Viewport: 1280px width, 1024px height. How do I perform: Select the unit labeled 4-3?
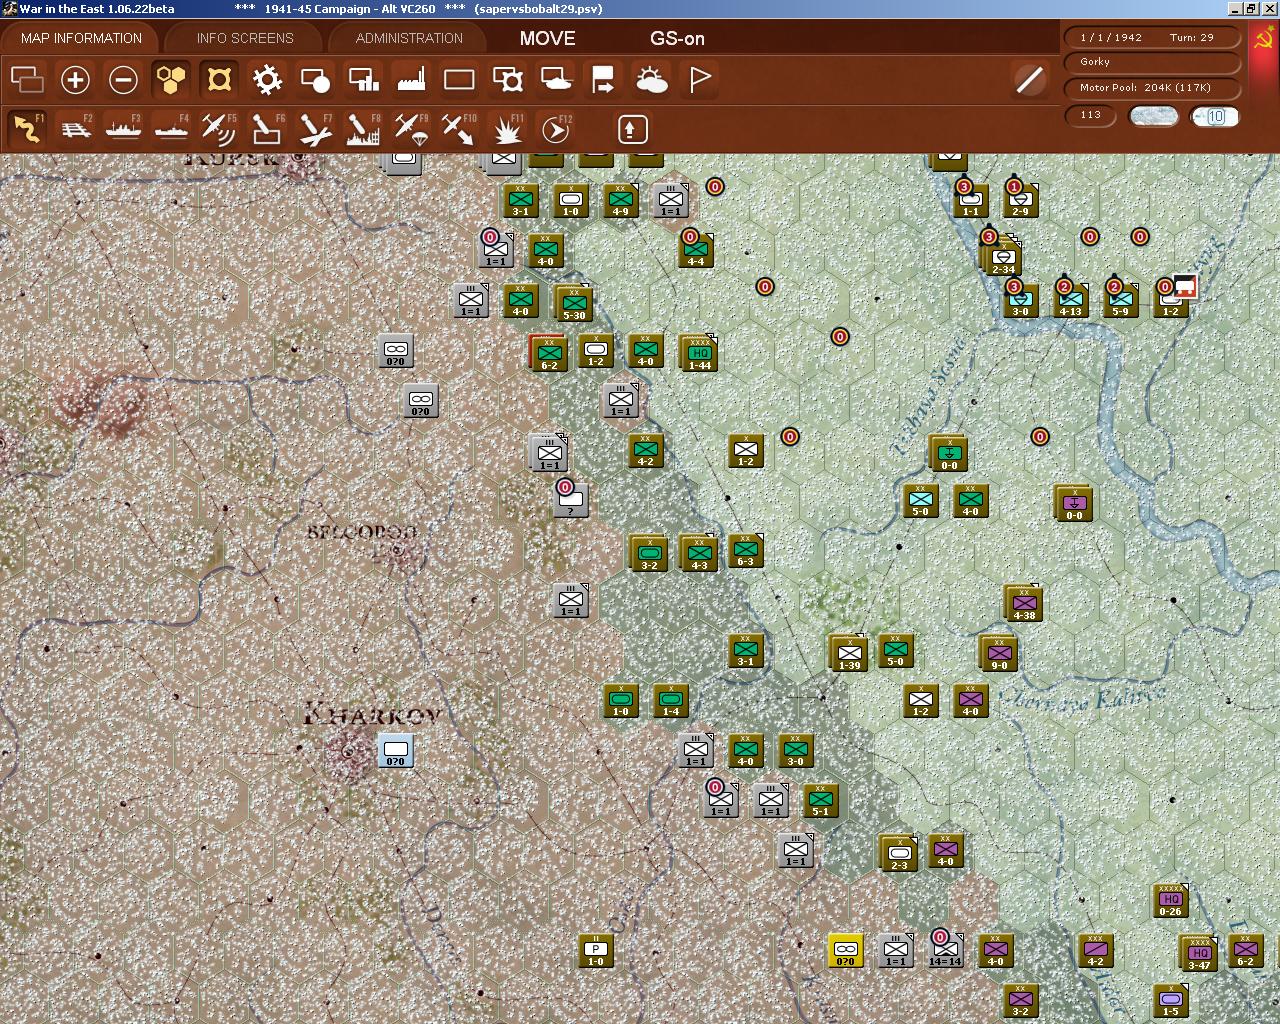coord(698,552)
